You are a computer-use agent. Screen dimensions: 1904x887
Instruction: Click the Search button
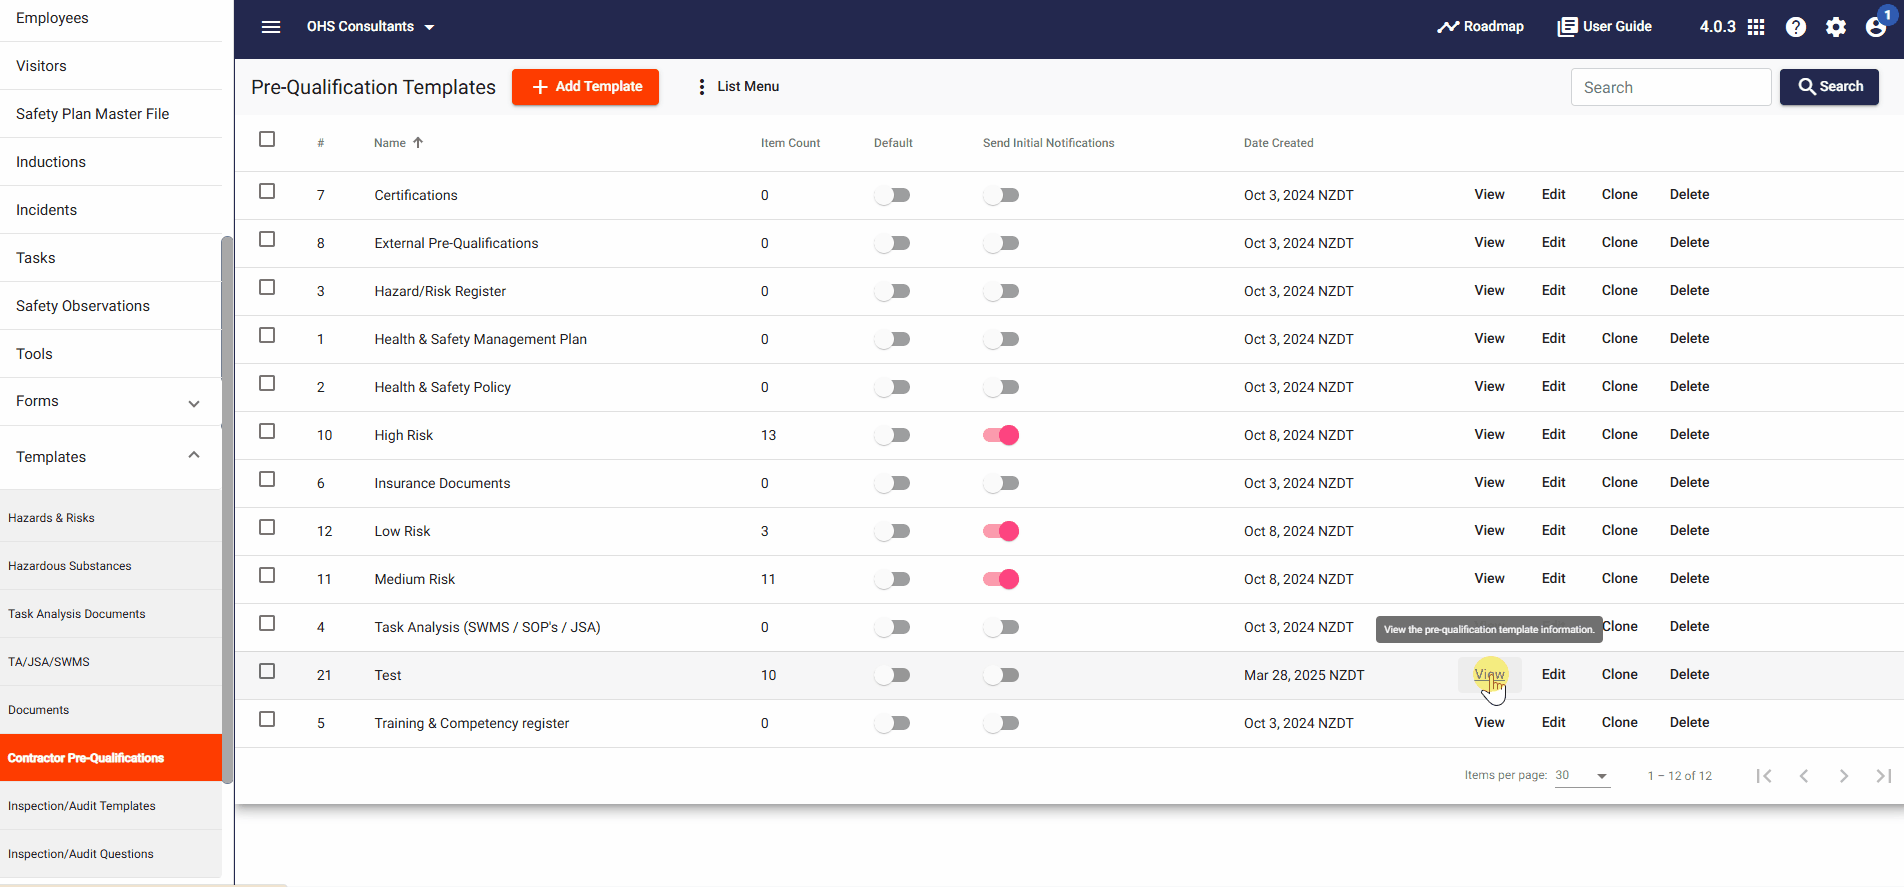[1829, 87]
